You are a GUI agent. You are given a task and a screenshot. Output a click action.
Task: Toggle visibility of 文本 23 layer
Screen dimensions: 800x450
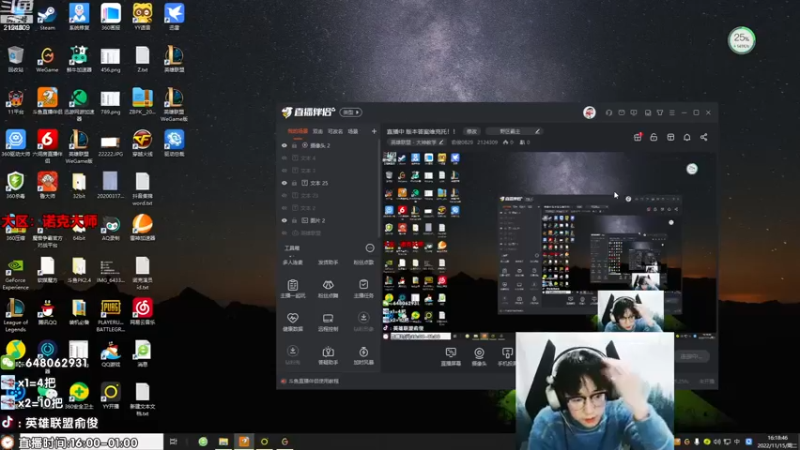[x=284, y=195]
